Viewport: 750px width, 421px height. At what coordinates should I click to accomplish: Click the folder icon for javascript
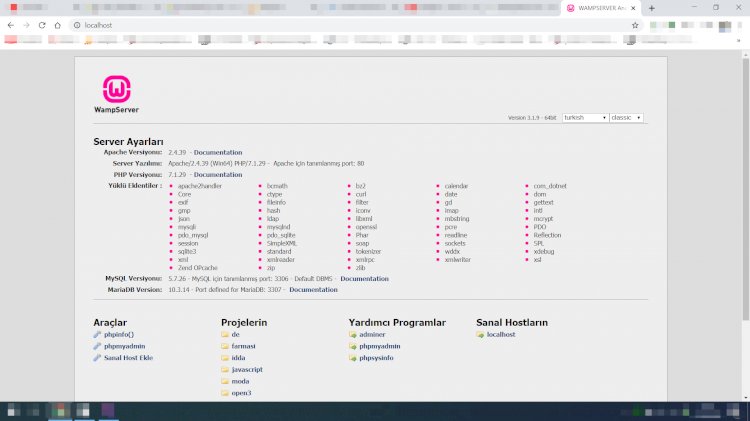pos(225,369)
